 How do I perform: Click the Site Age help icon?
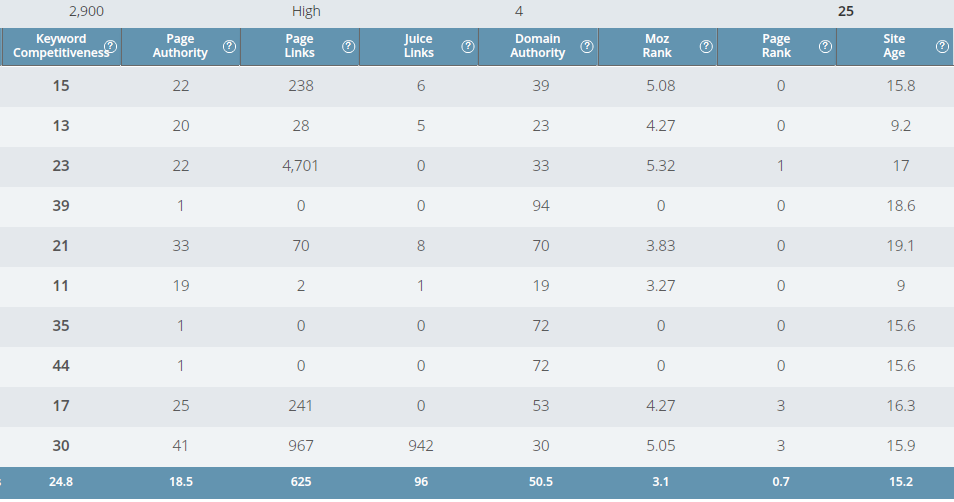[x=942, y=46]
